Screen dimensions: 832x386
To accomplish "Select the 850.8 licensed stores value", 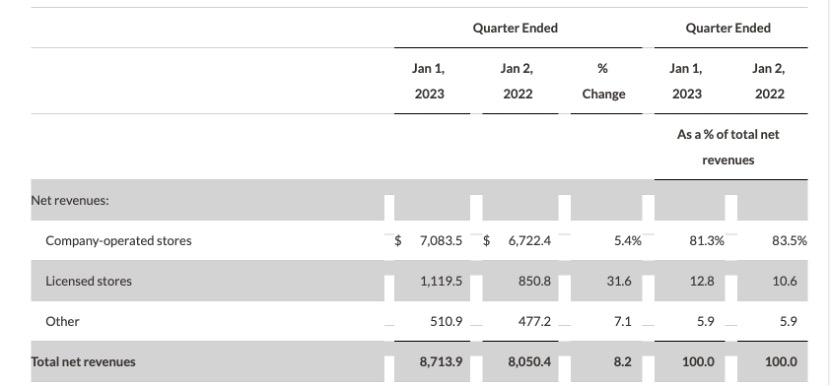I will 535,281.
